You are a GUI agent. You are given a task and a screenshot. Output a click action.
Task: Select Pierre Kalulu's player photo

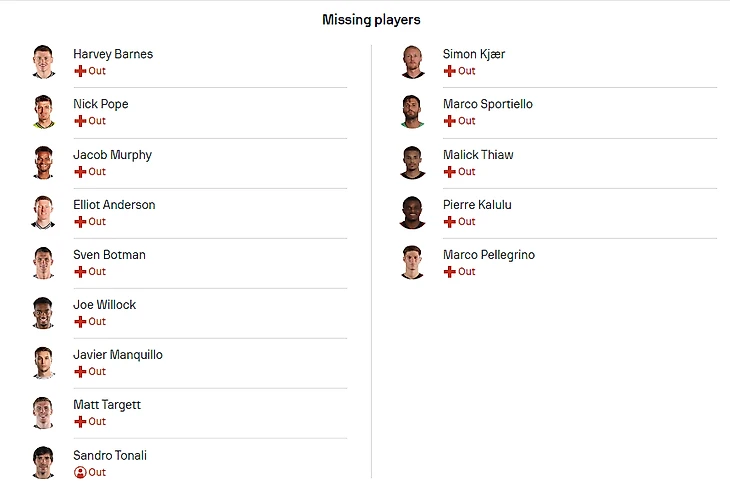[412, 213]
